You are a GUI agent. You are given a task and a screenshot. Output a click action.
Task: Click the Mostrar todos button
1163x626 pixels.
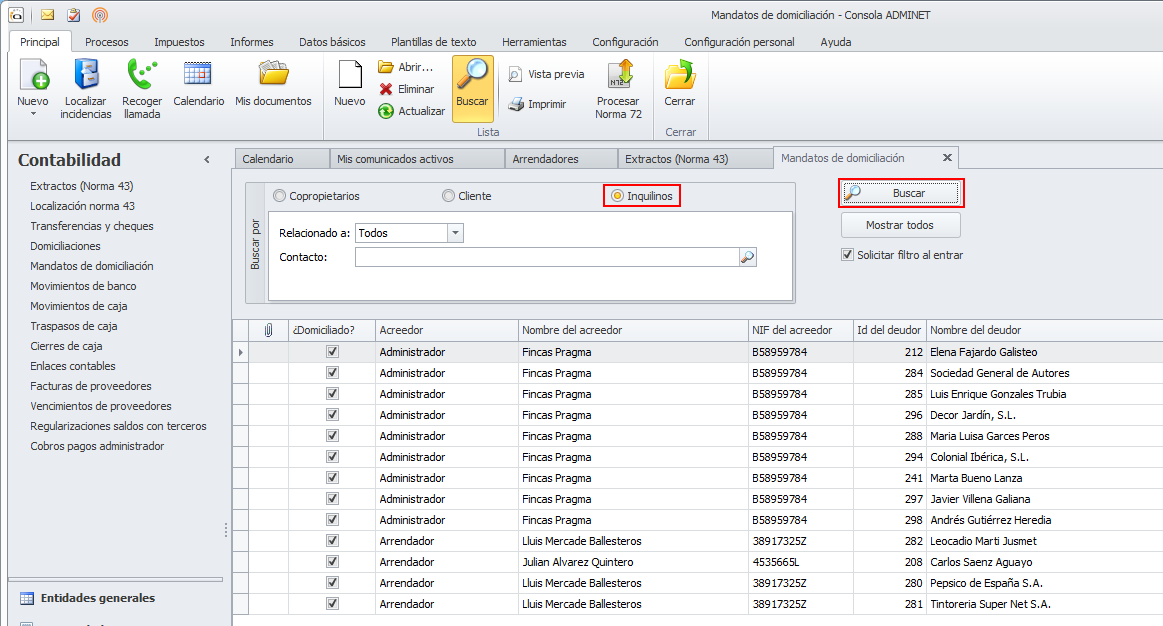(900, 225)
